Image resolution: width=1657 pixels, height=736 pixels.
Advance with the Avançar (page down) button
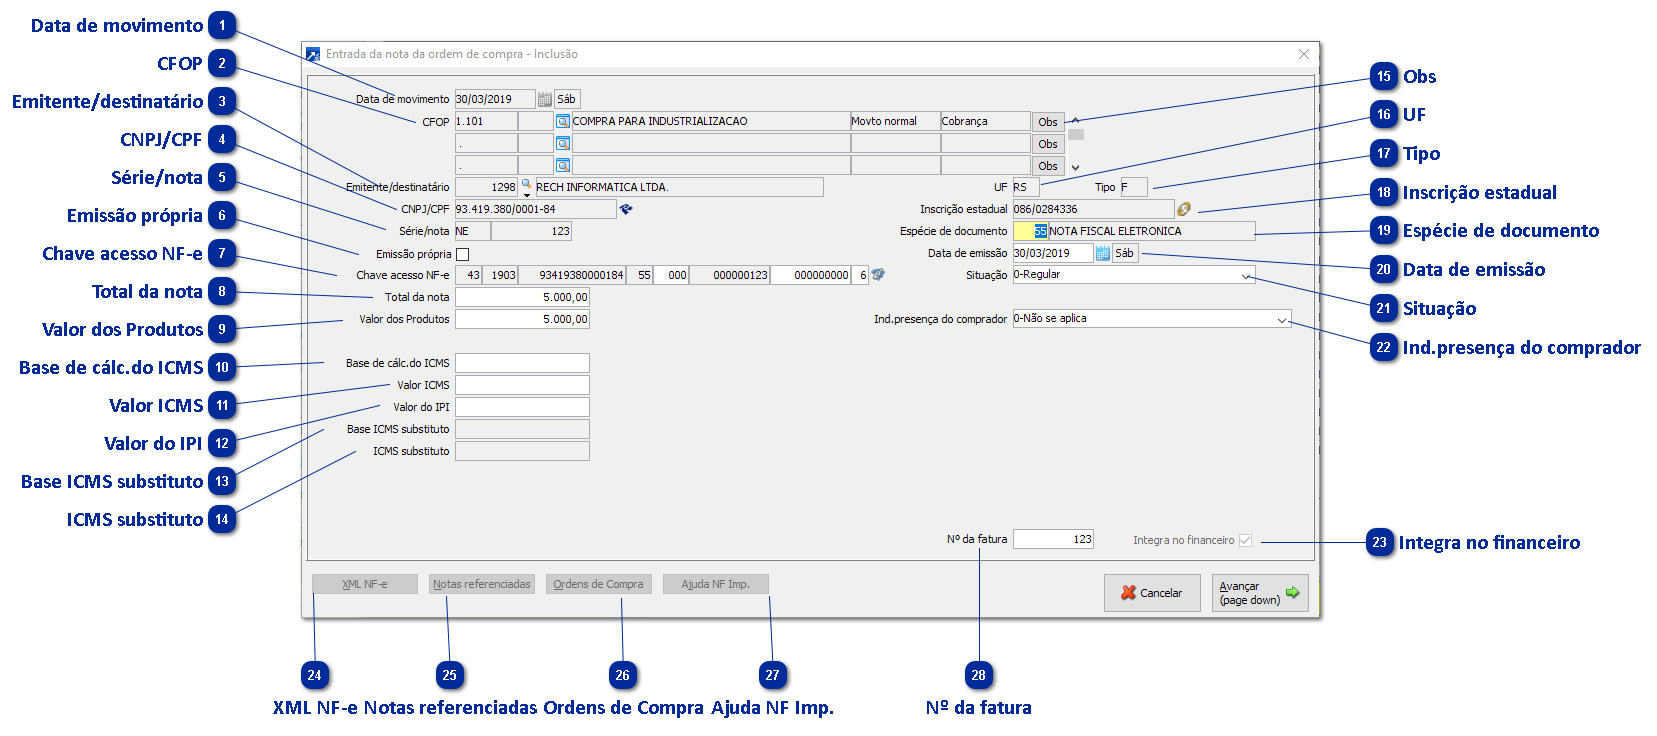pyautogui.click(x=1260, y=593)
